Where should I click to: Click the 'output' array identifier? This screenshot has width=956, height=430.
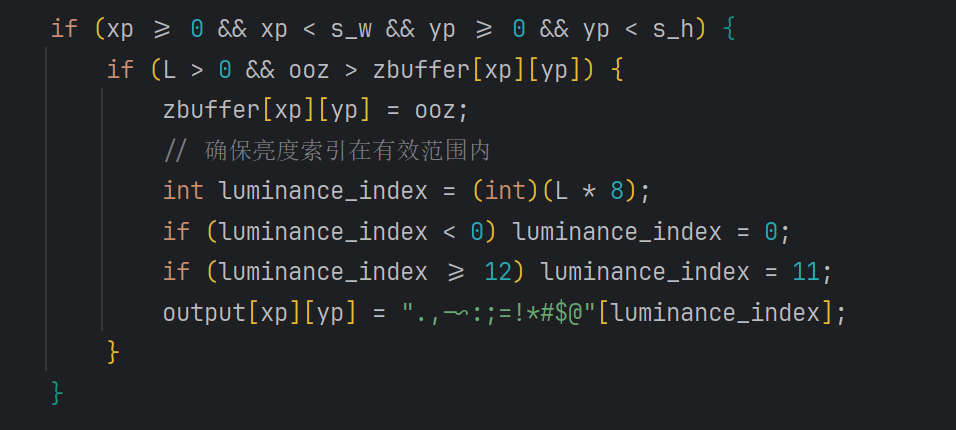click(204, 313)
